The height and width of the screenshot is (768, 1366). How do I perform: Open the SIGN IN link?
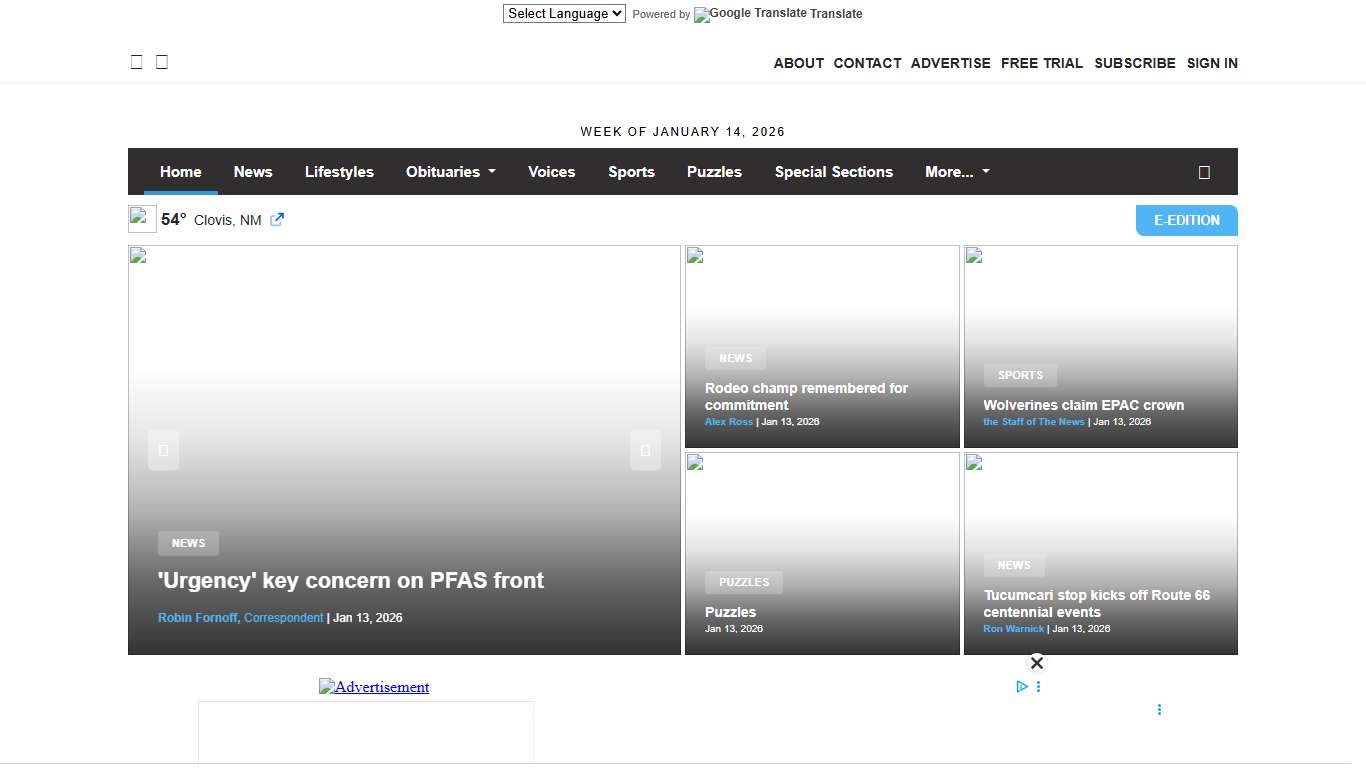(1212, 63)
